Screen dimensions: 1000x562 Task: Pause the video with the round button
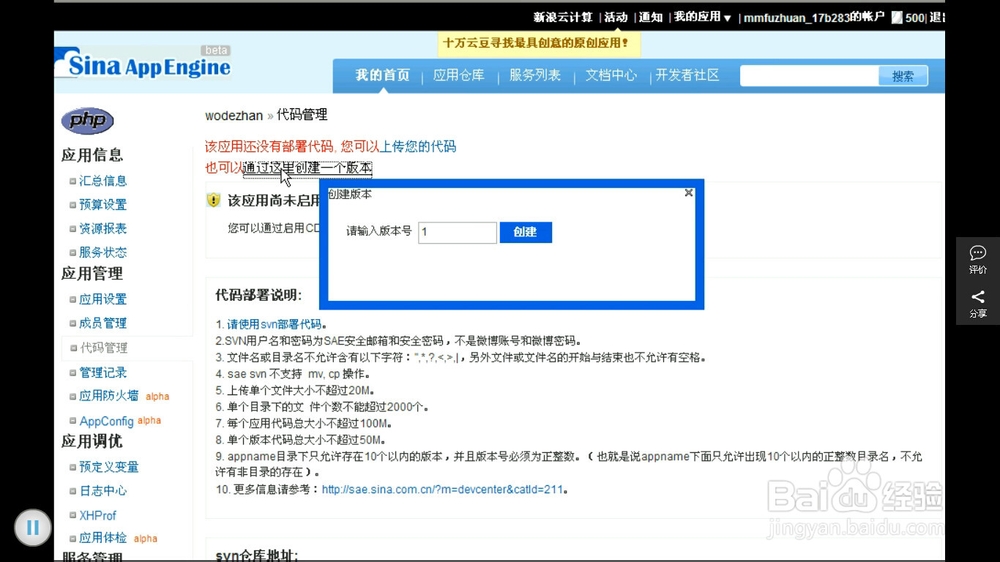(33, 528)
